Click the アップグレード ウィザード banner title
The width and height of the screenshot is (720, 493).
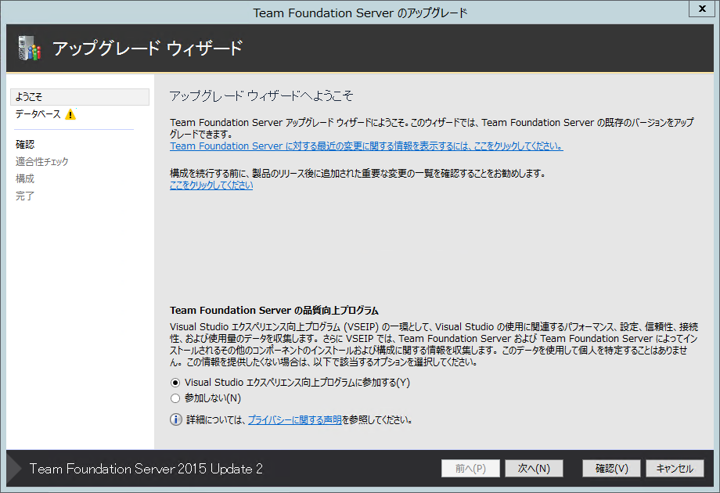pos(147,48)
